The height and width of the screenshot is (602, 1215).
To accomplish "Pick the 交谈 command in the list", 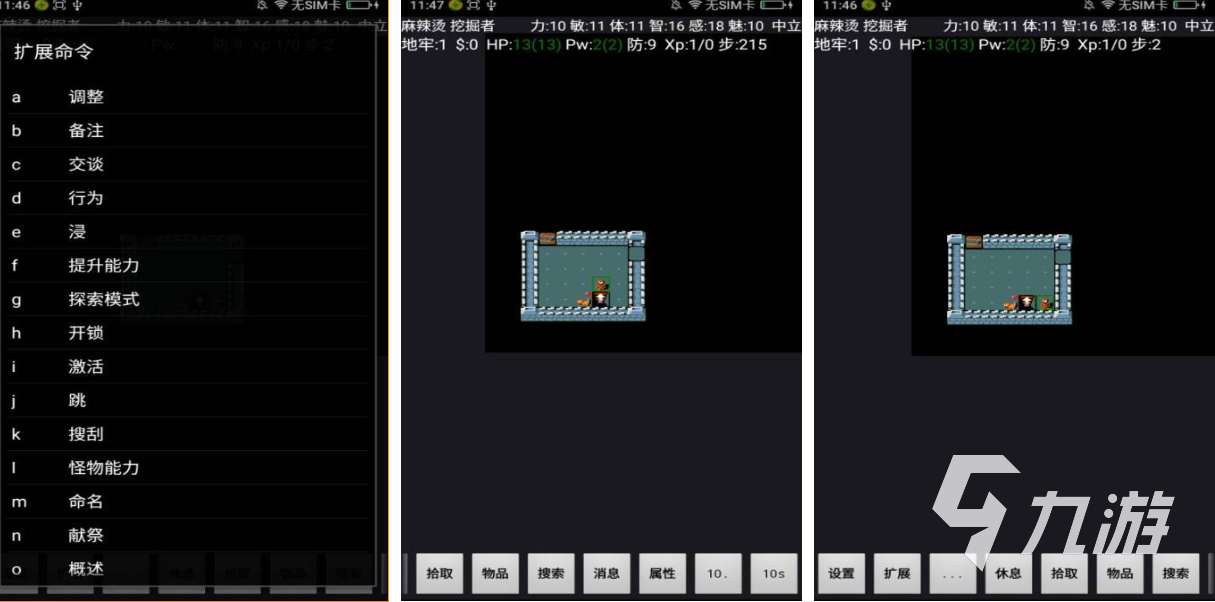I will (190, 165).
